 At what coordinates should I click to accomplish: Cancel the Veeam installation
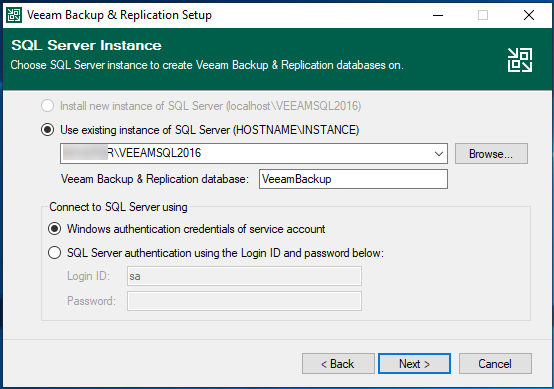coord(495,364)
